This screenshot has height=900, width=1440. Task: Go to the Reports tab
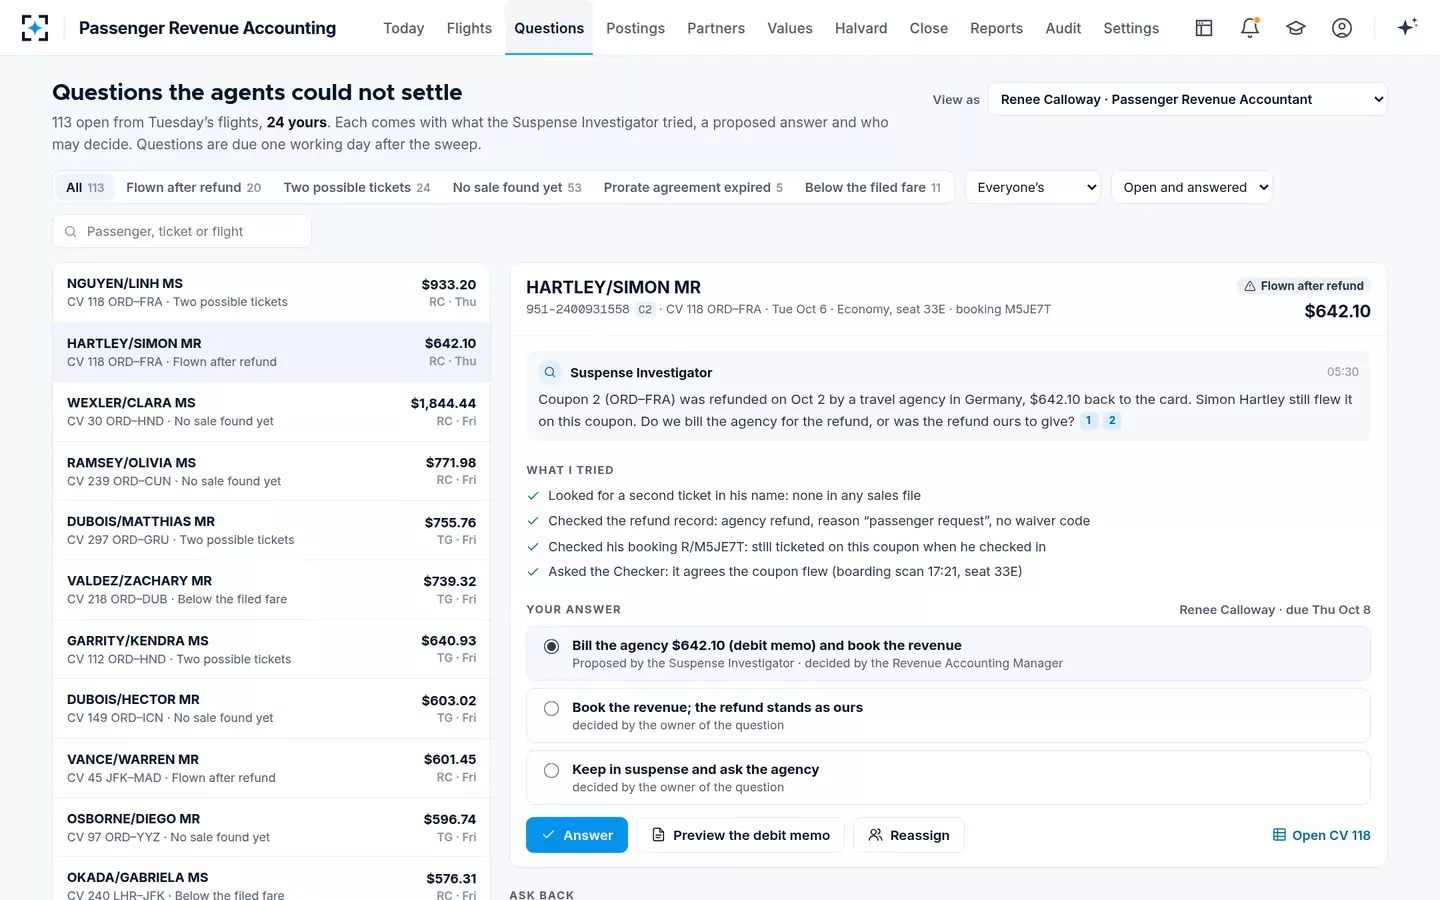click(996, 28)
